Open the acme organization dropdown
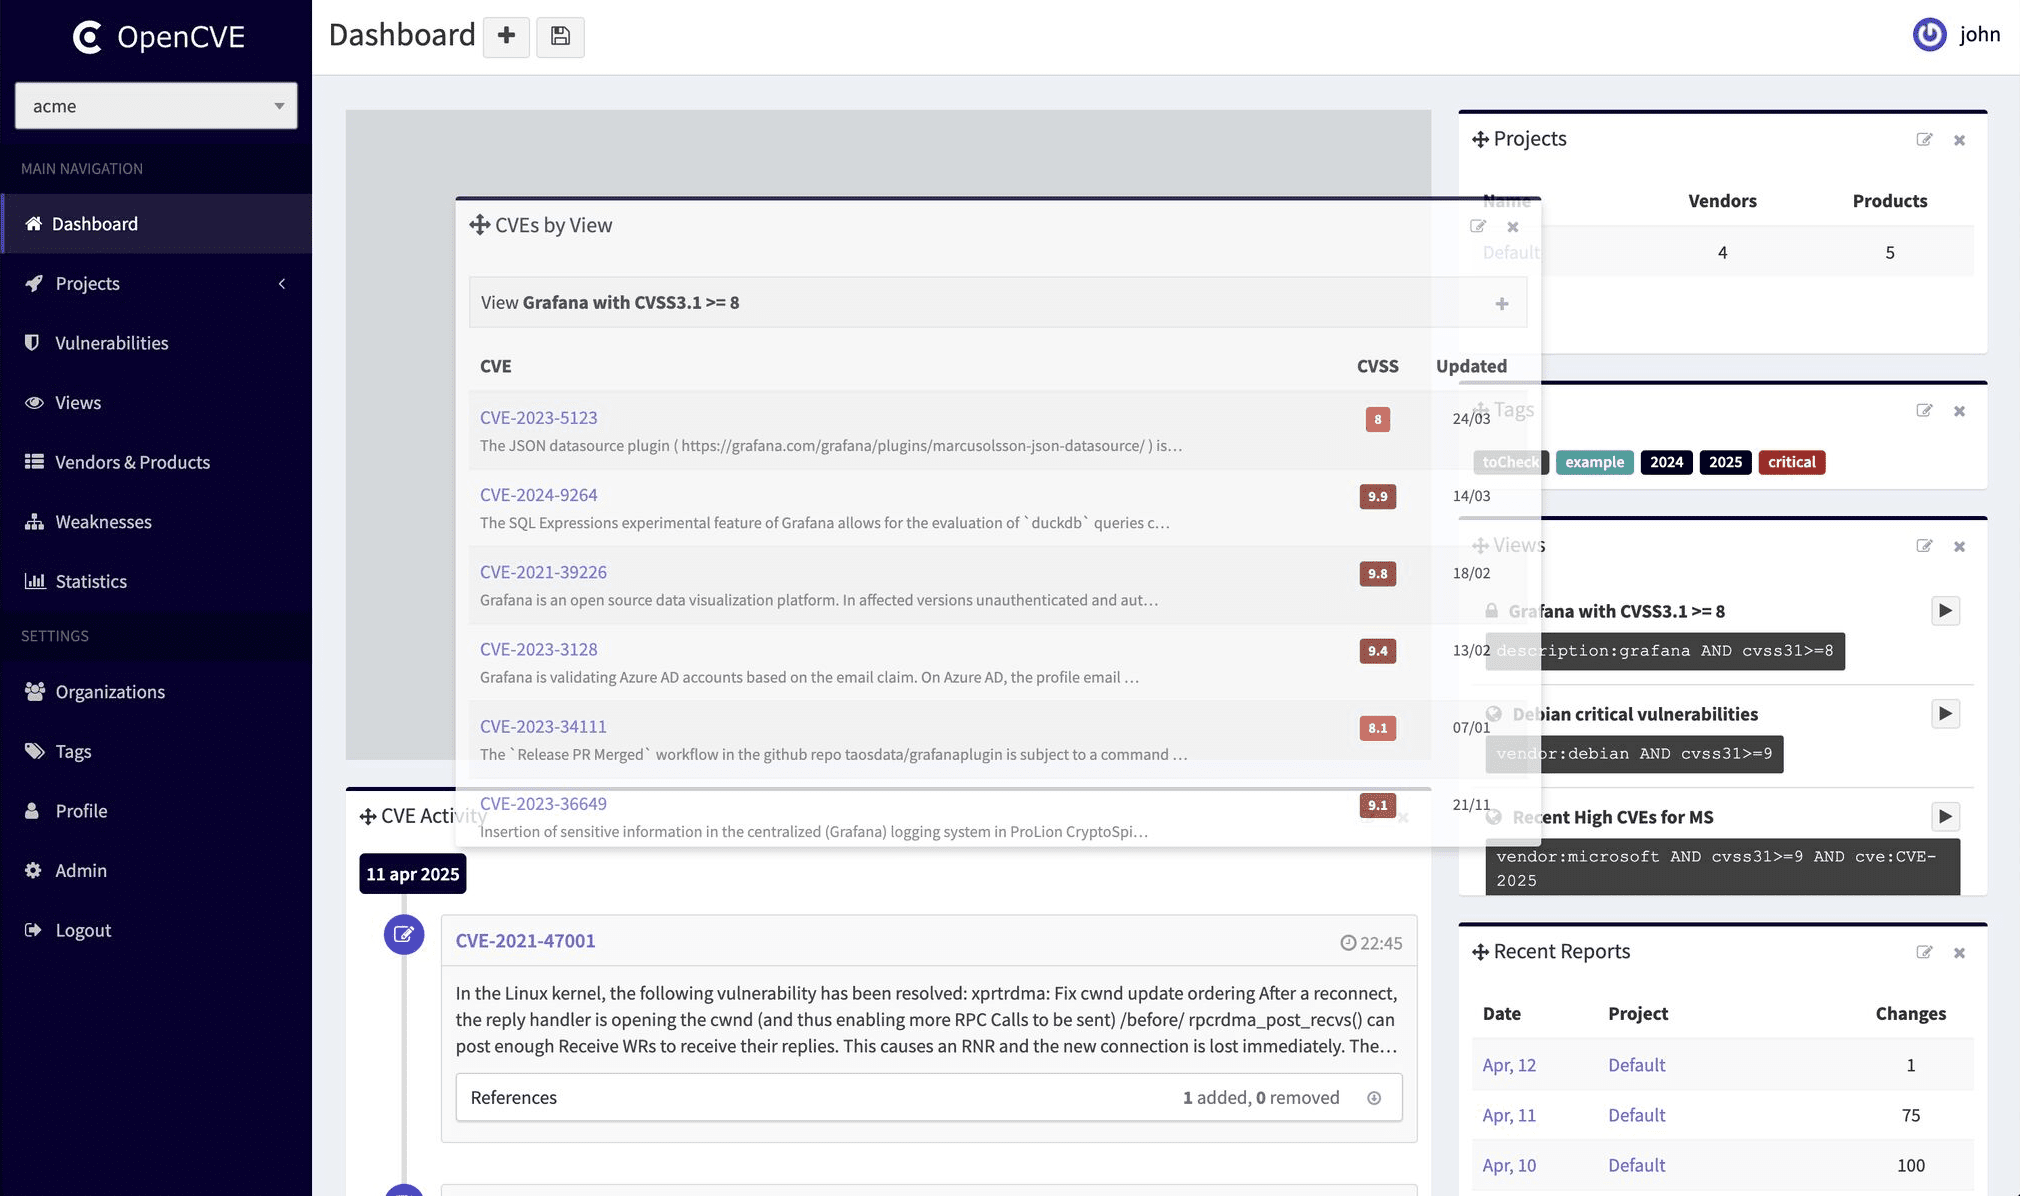Screen dimensions: 2020x1196 156,105
